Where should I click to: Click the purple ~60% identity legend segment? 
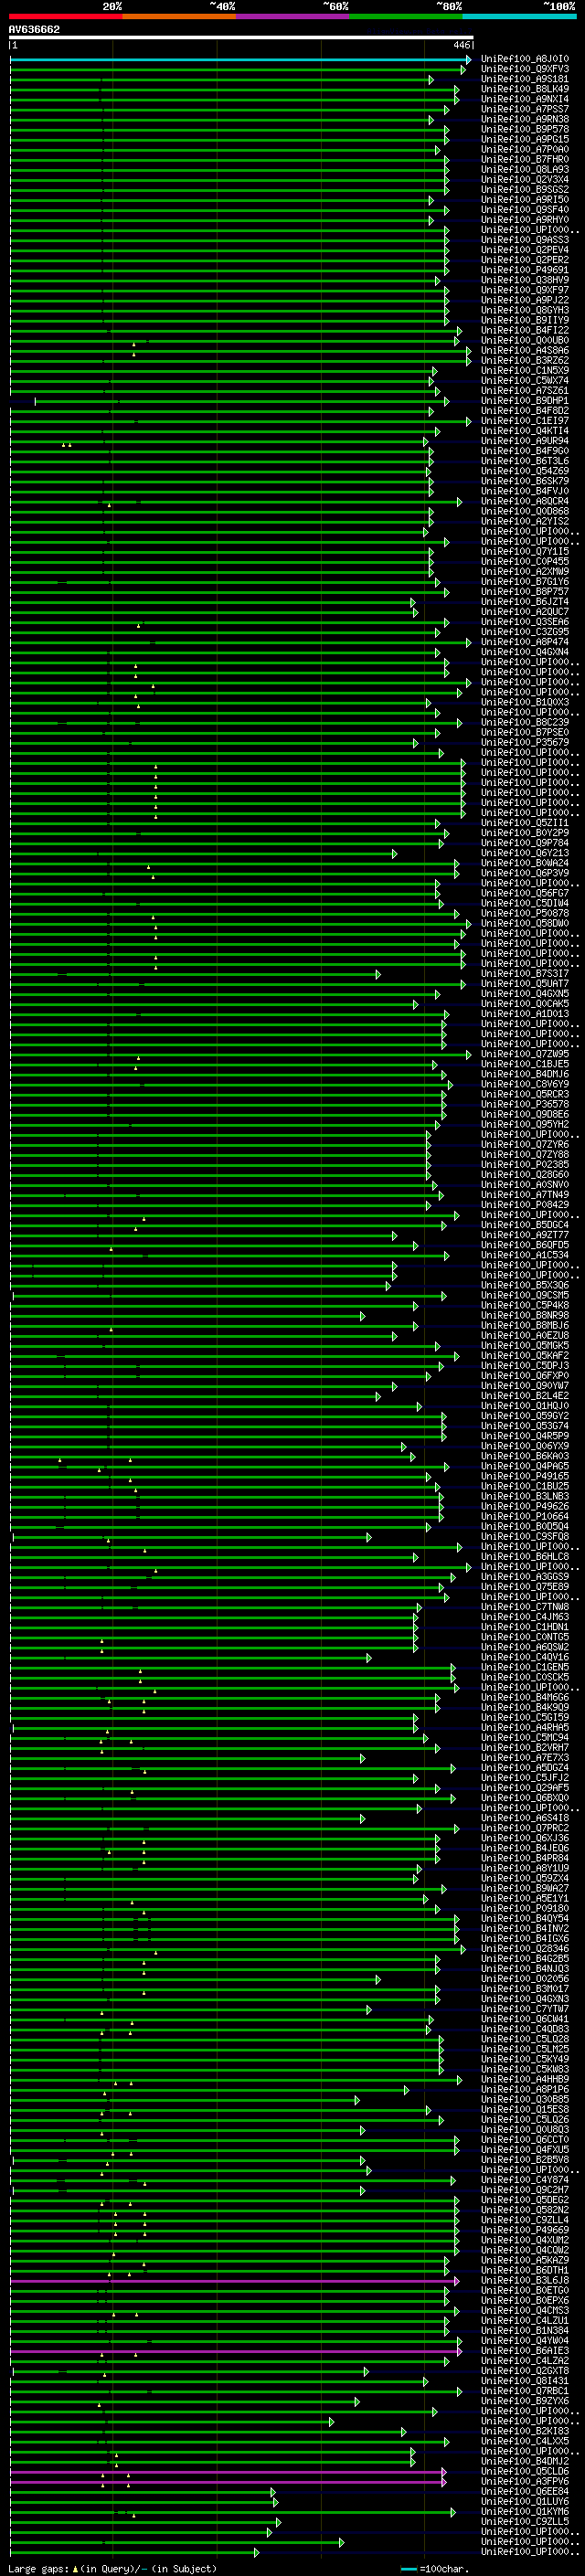pos(292,17)
